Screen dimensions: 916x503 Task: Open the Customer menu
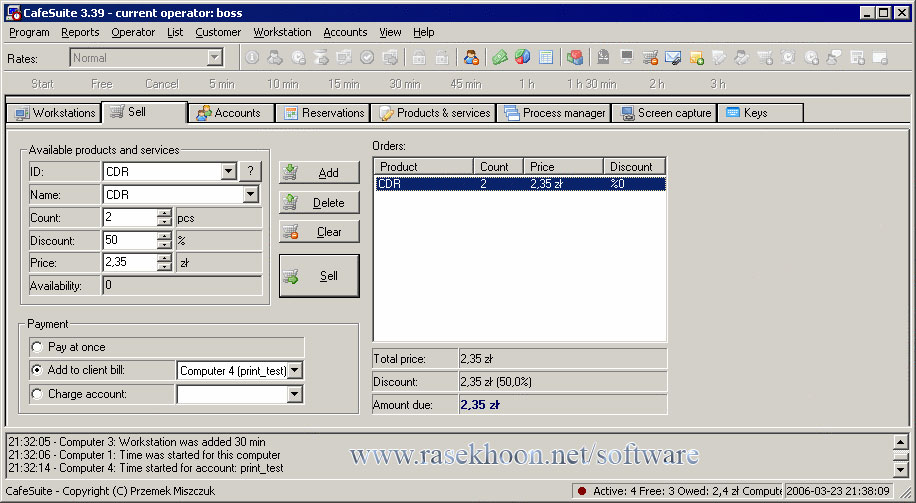(x=218, y=33)
